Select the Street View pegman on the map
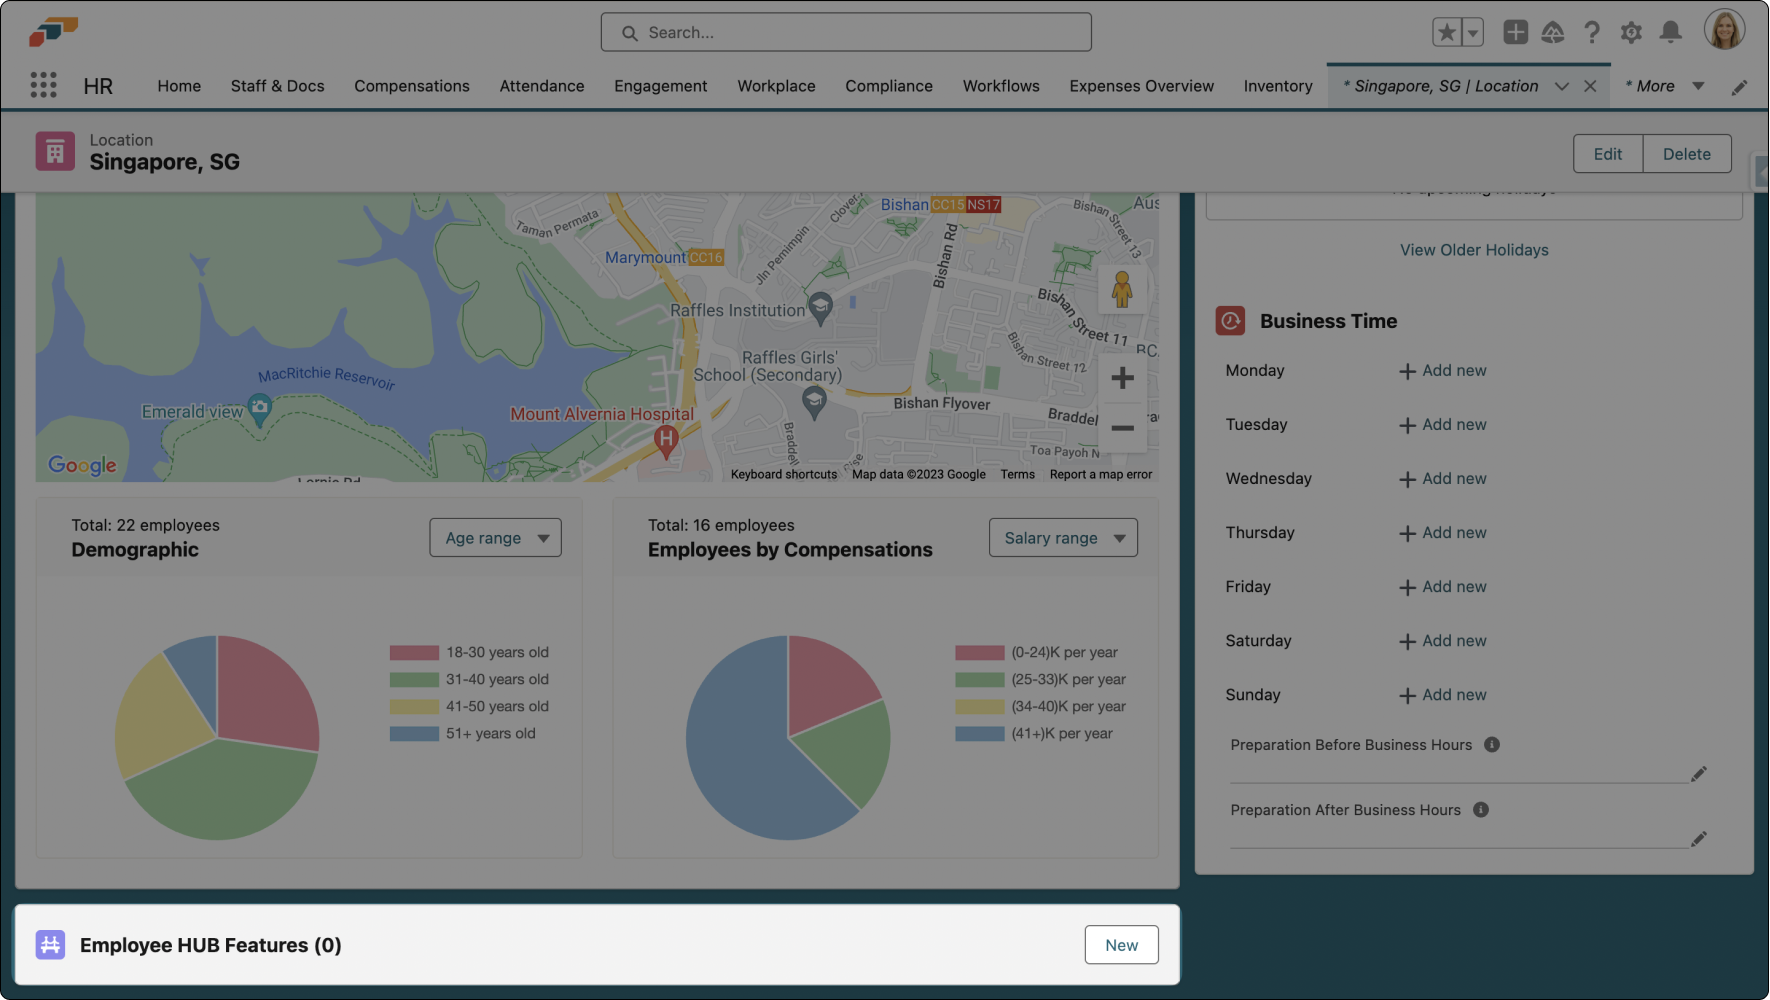 tap(1122, 288)
